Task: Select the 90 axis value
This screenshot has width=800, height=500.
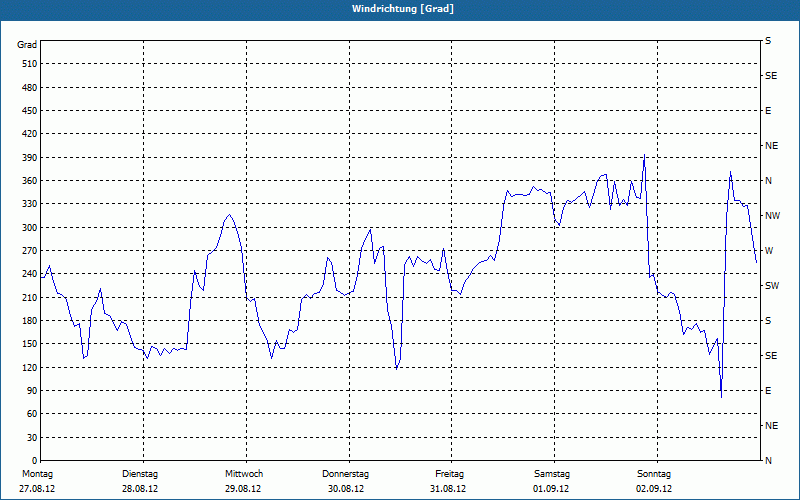Action: click(x=32, y=391)
